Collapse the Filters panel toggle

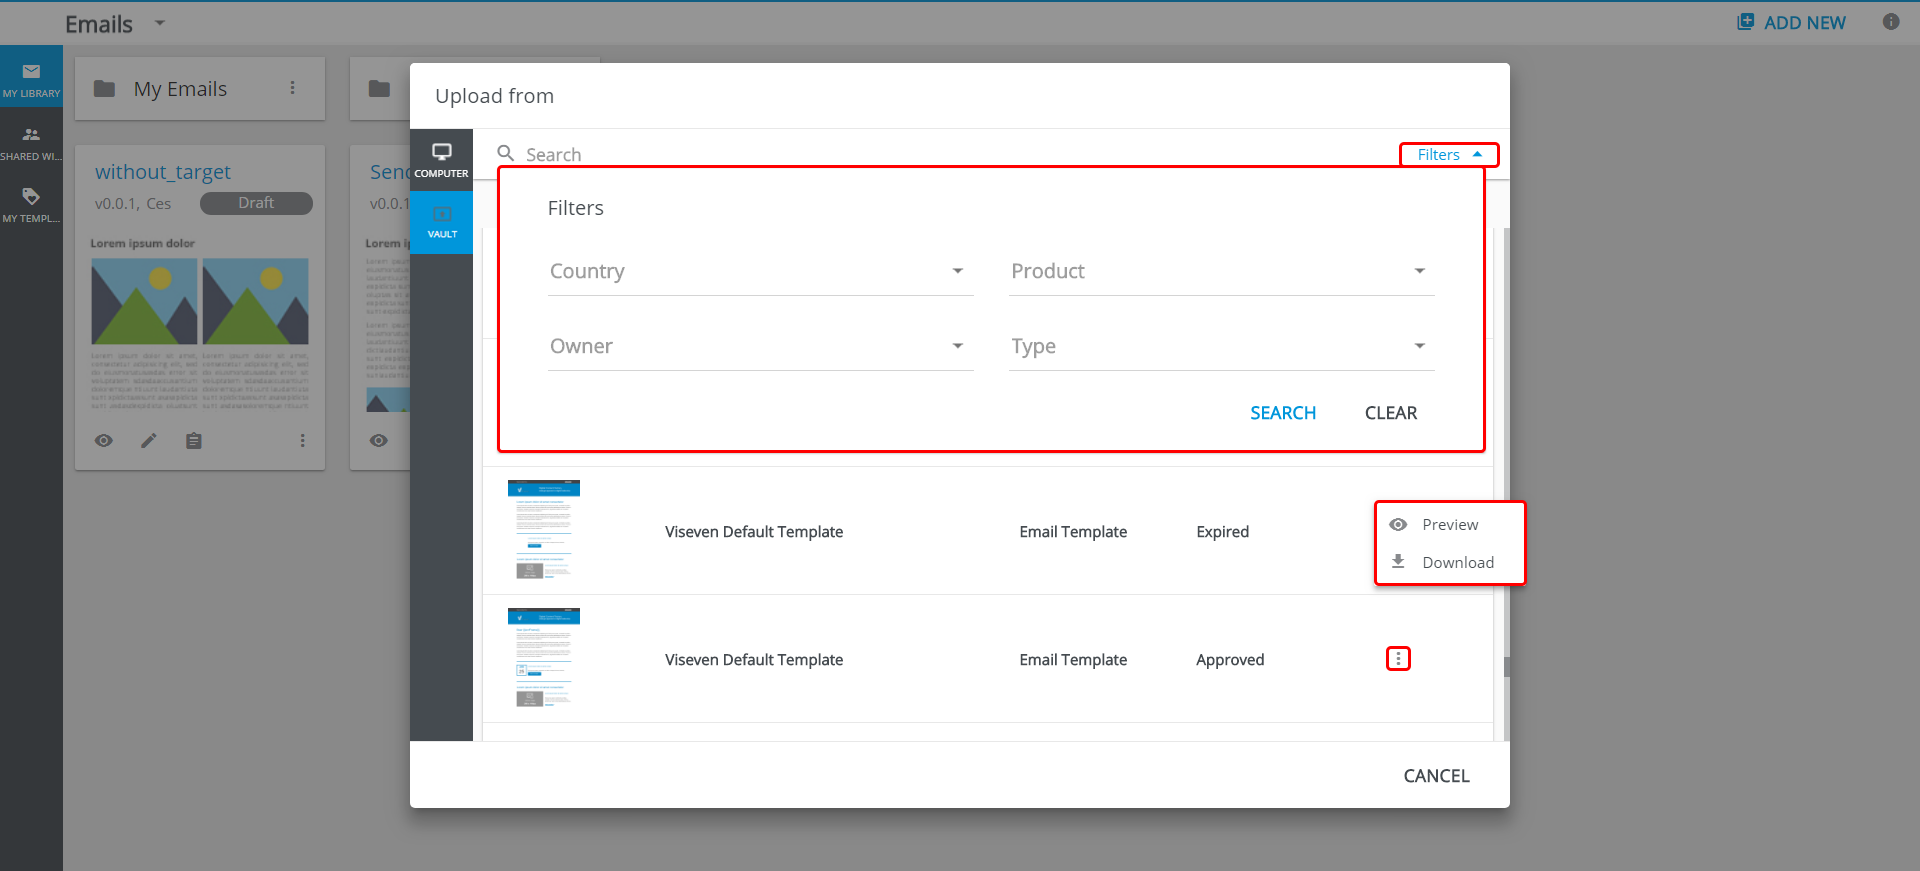click(1448, 155)
